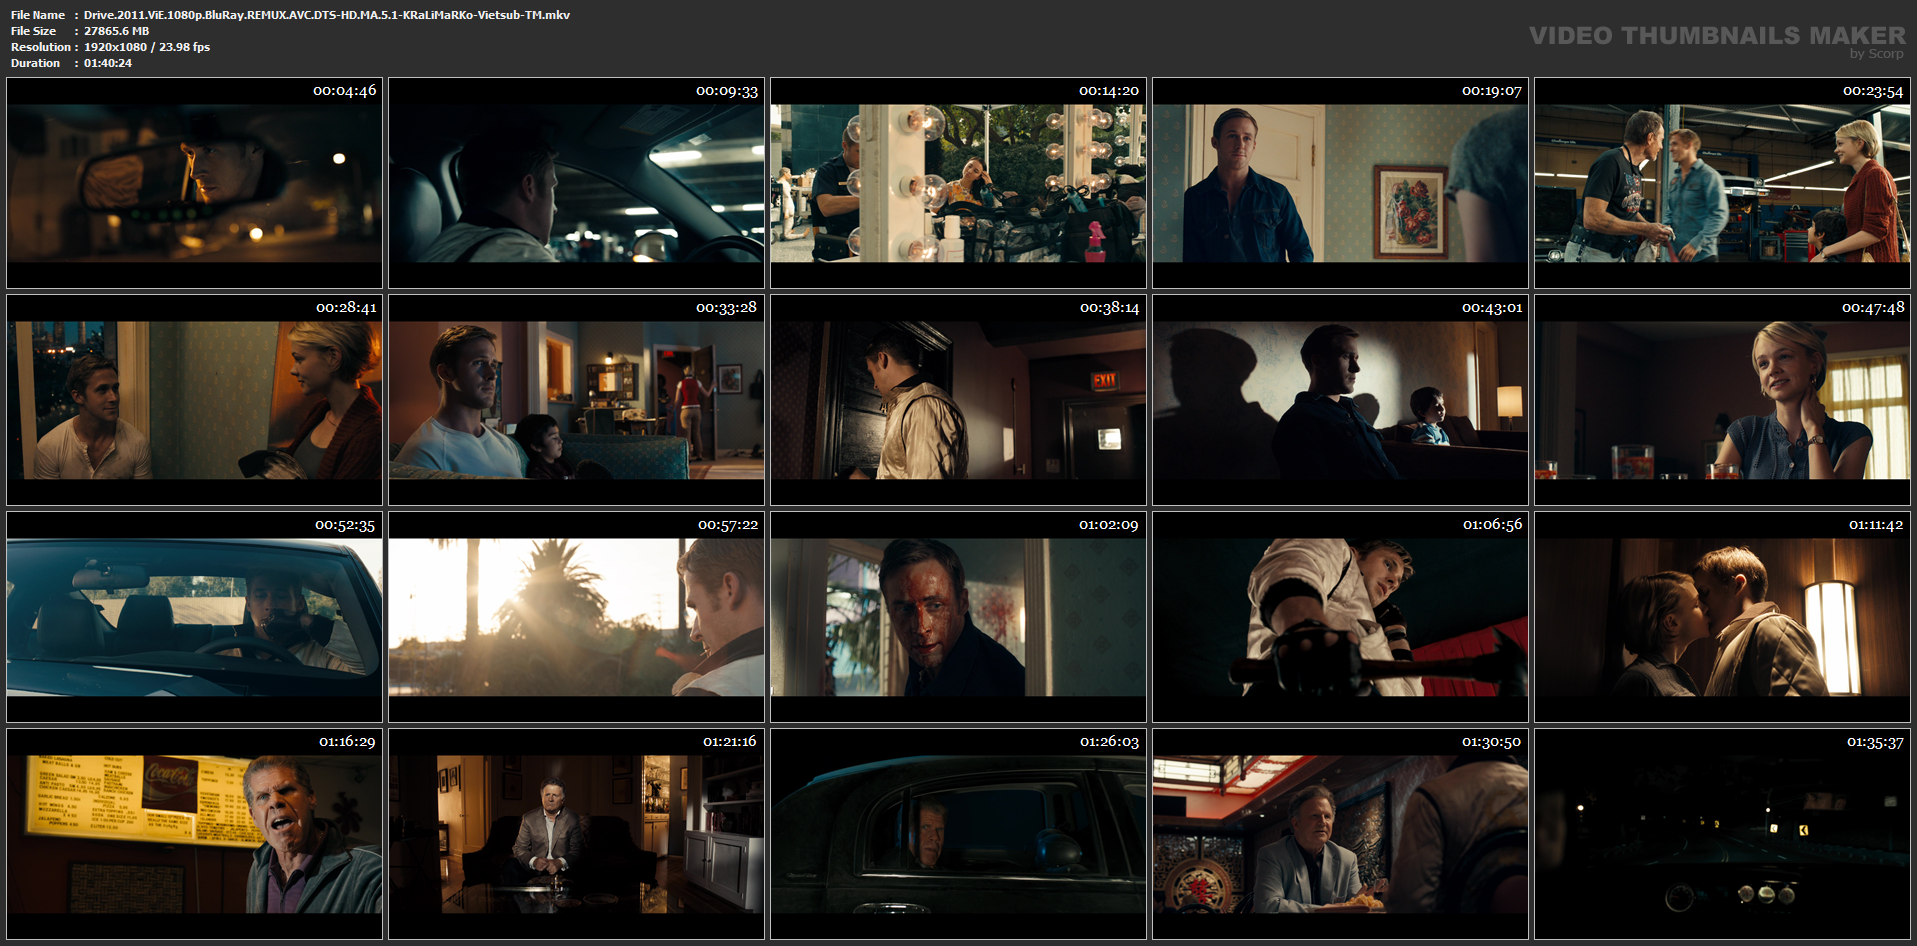Click the thumbnail stamped 00:33:28
This screenshot has width=1917, height=946.
pos(576,400)
